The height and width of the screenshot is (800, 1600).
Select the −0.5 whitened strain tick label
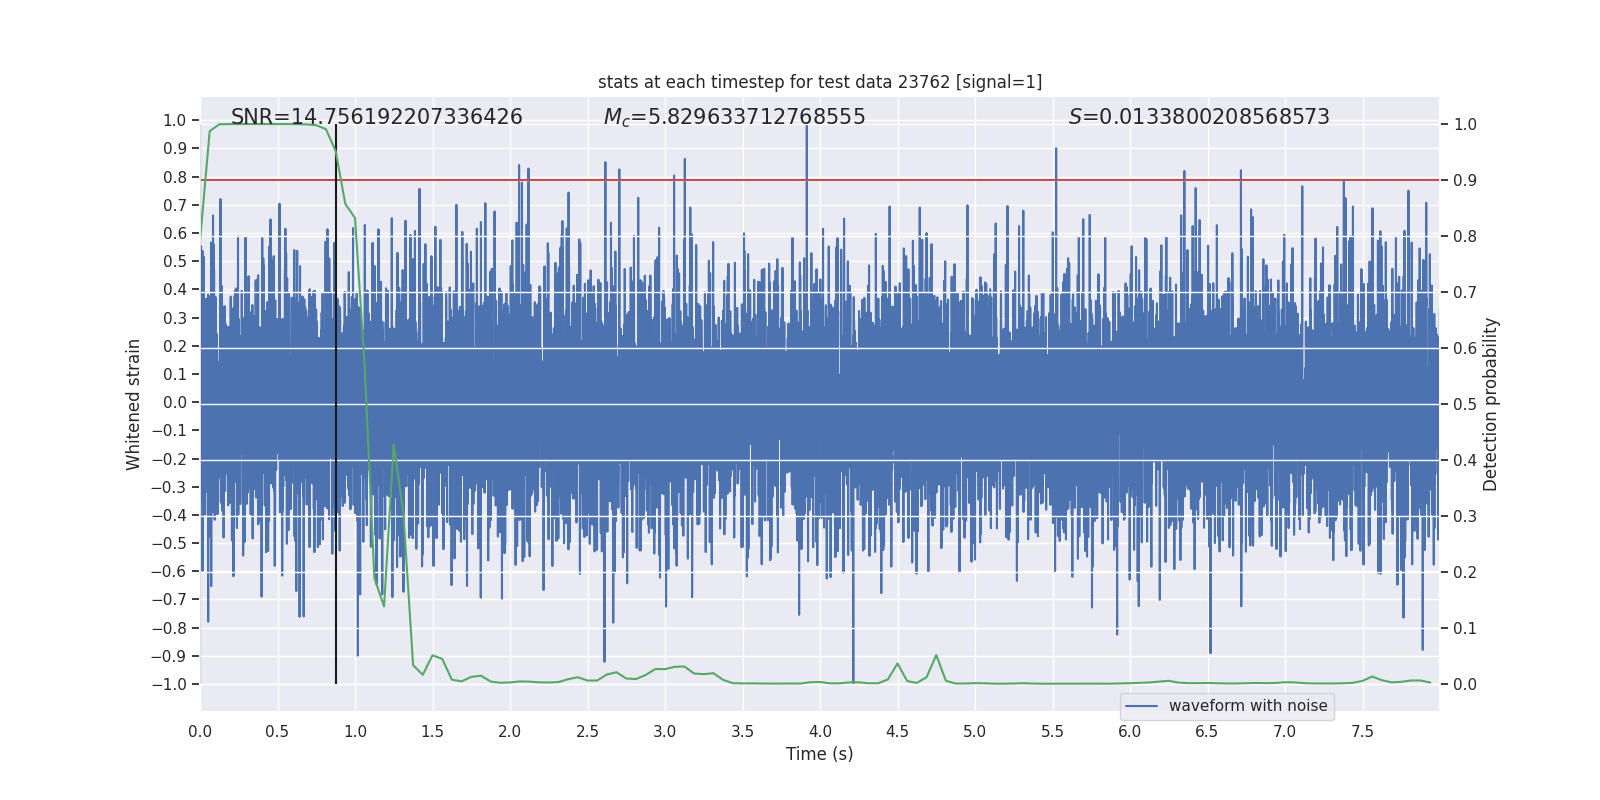[x=169, y=543]
